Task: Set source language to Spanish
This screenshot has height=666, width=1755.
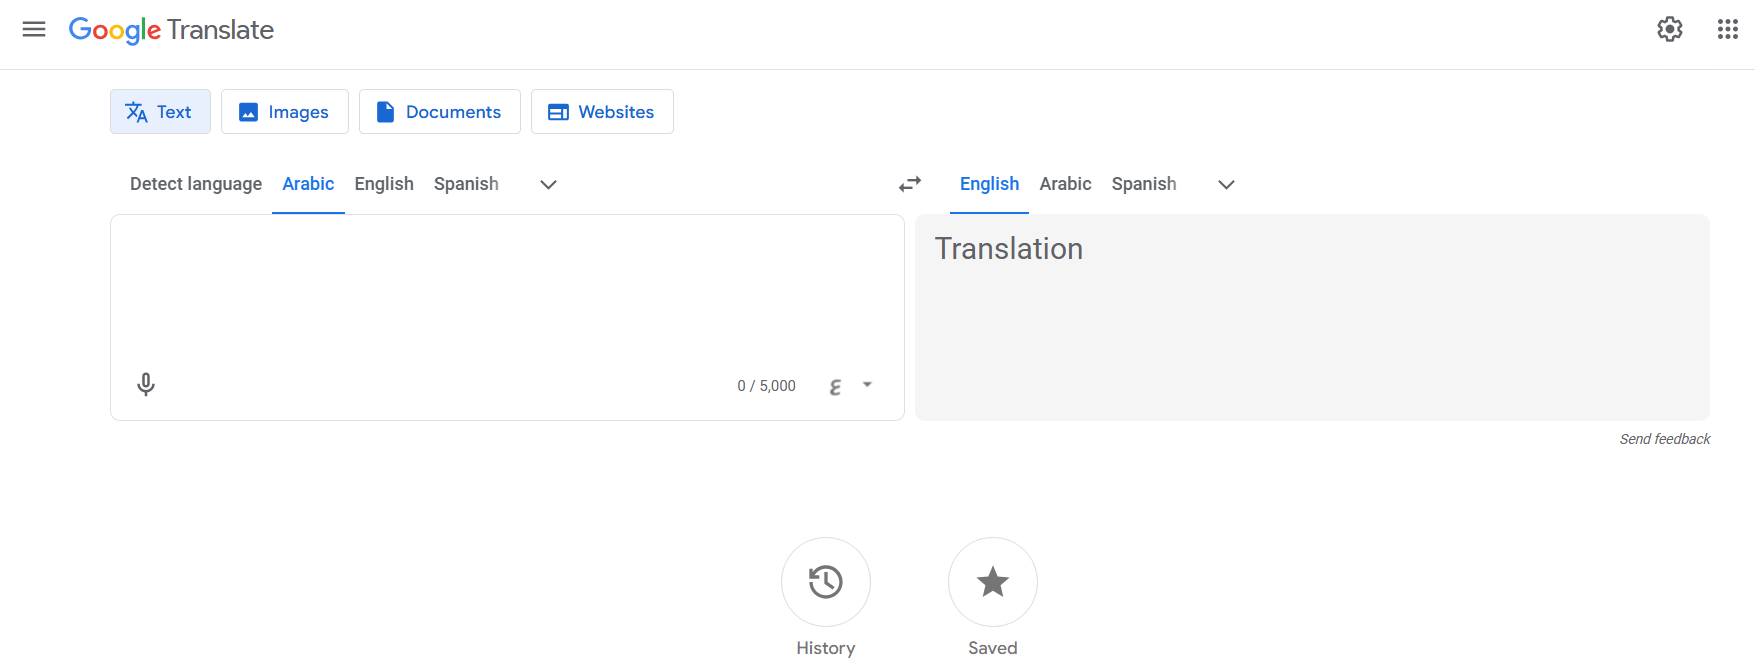Action: click(466, 184)
